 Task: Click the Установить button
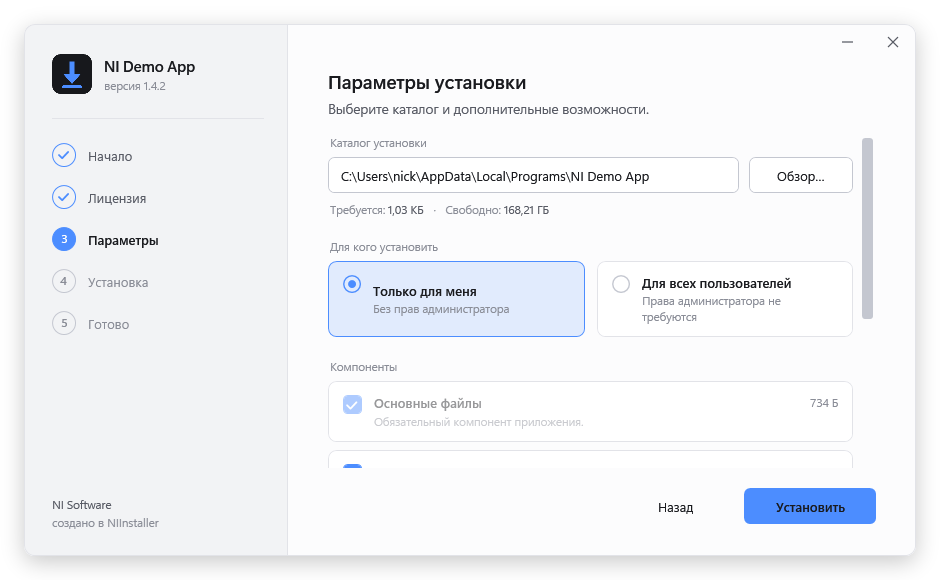pos(810,506)
